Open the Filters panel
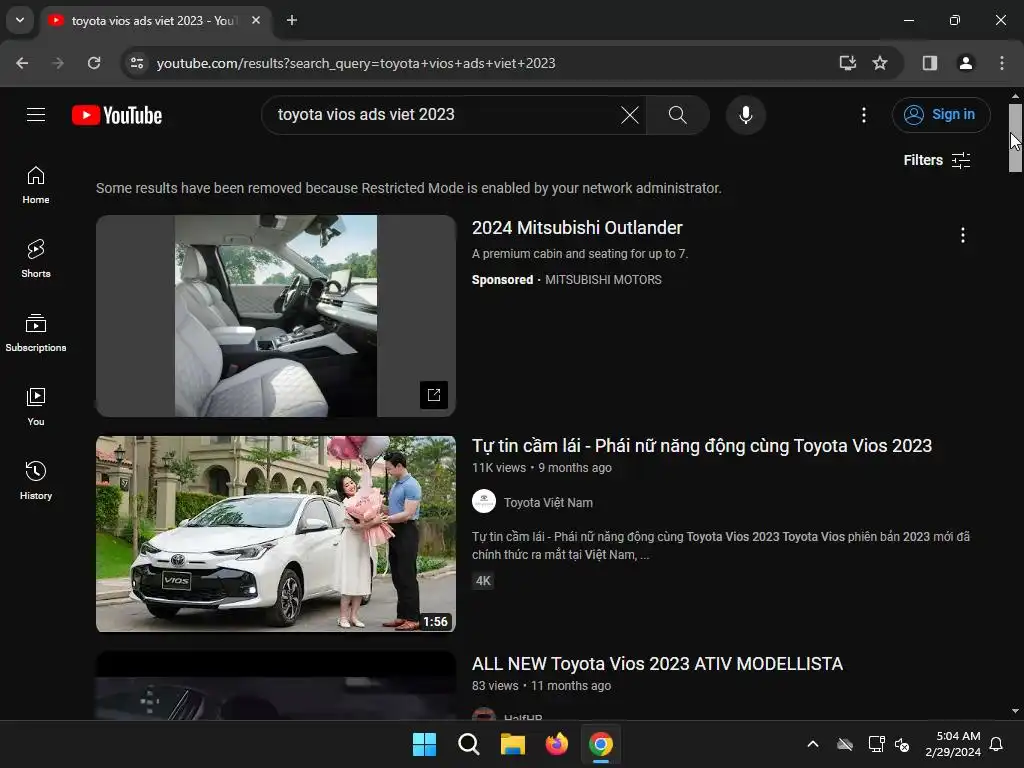 tap(936, 160)
